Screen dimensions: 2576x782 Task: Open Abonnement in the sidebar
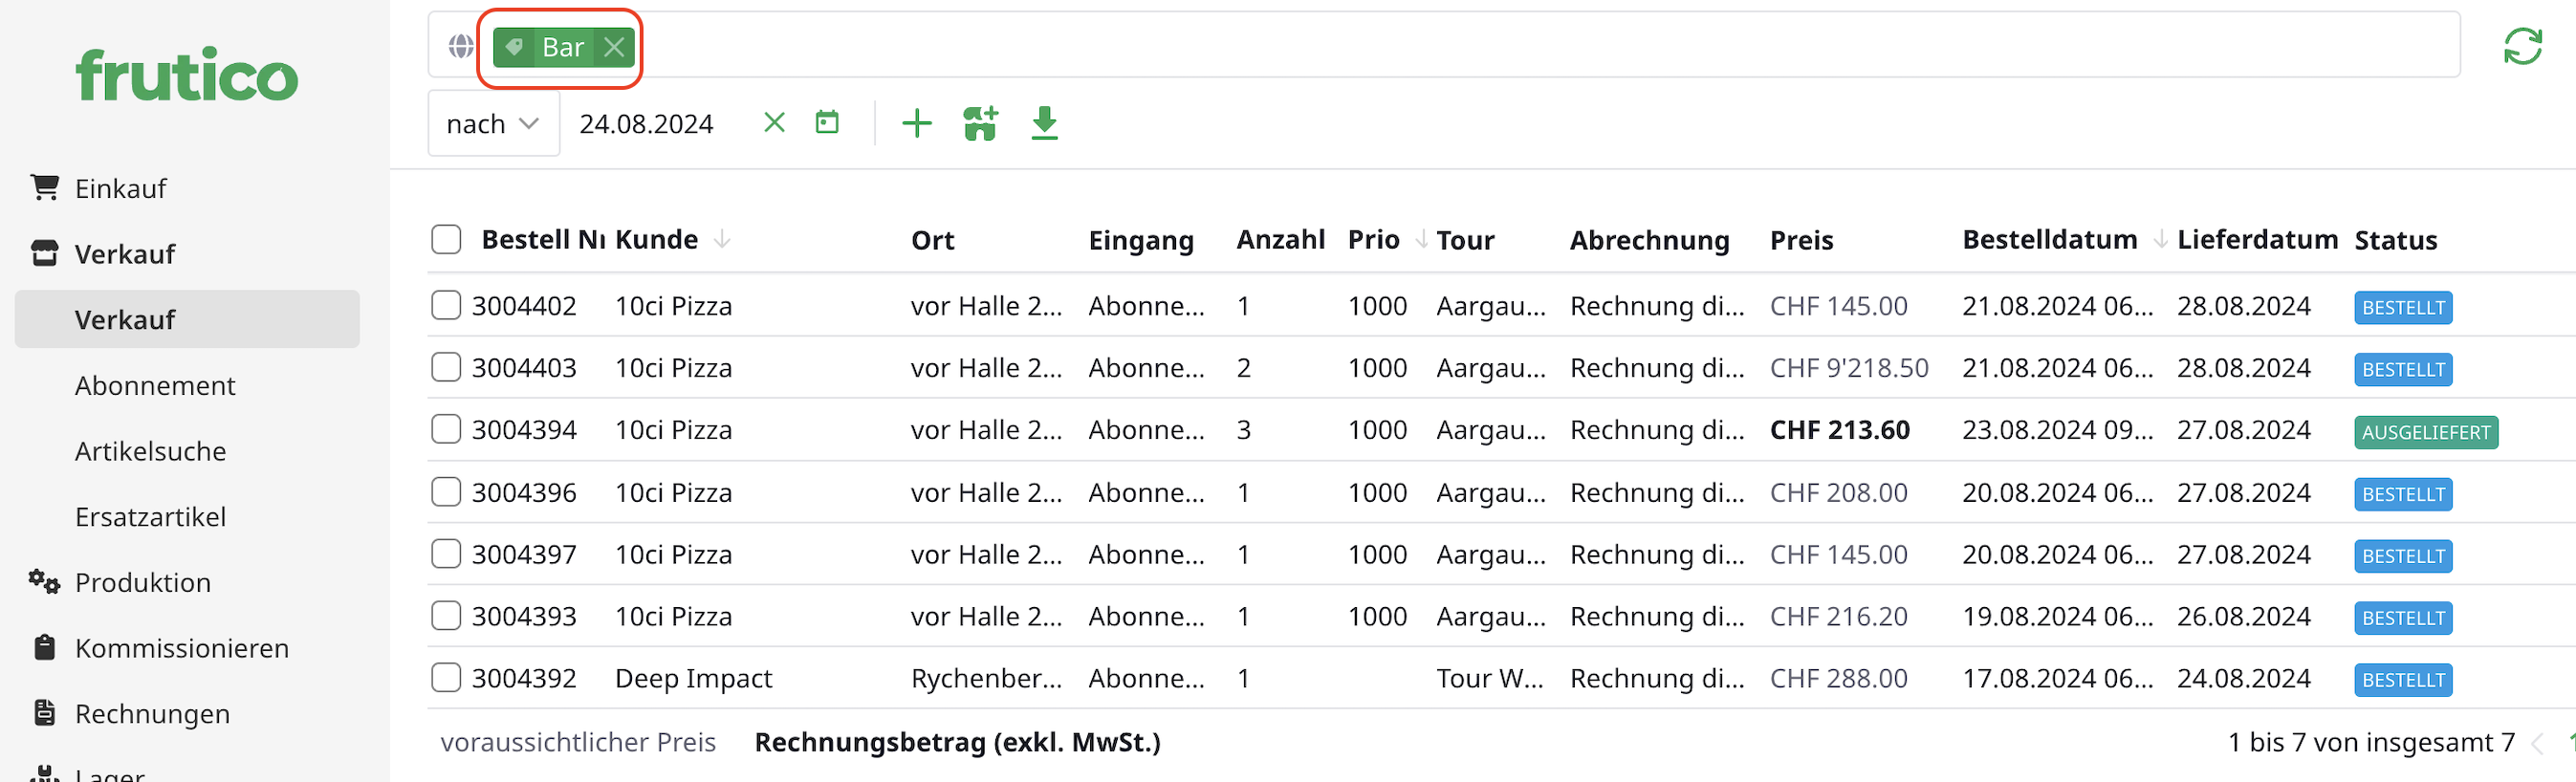coord(155,386)
